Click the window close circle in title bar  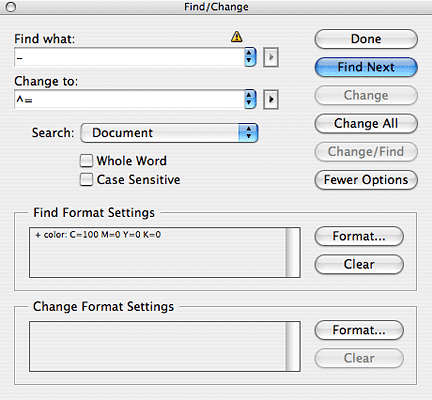(x=11, y=7)
